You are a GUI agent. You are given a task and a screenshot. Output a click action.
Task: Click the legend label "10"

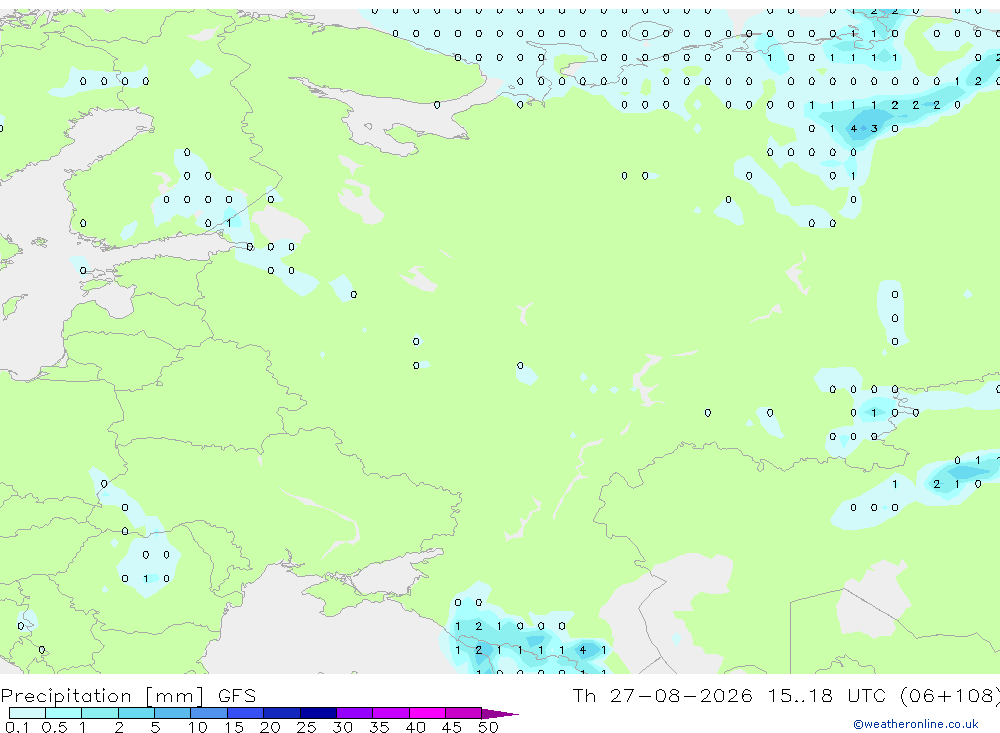[198, 727]
